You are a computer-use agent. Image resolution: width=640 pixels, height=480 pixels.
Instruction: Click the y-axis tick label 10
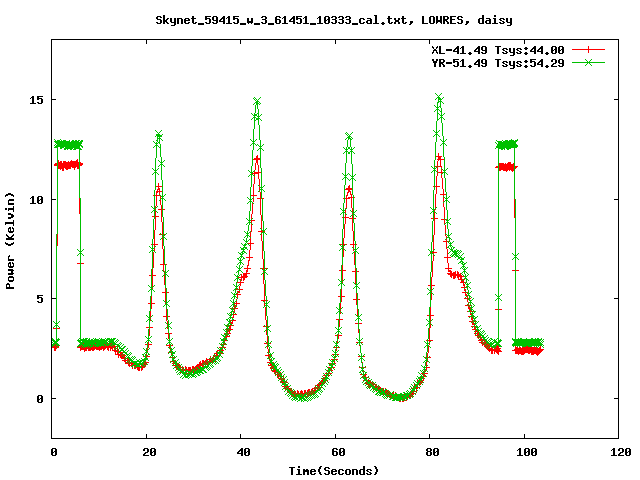36,200
